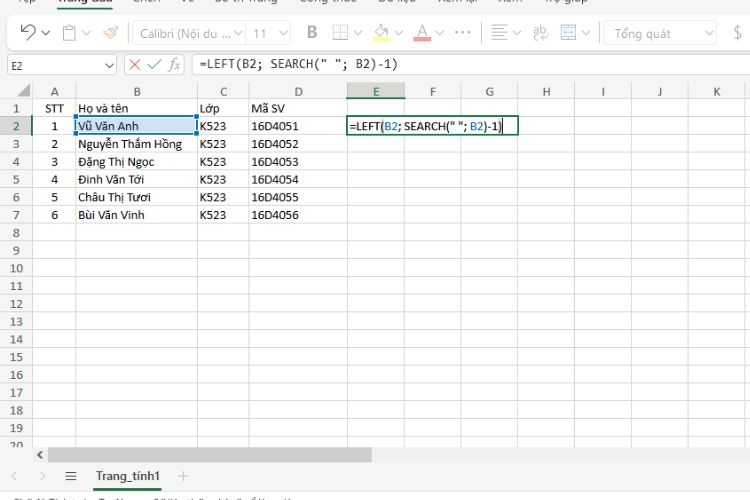Expand the Borders dropdown arrow

[x=358, y=33]
